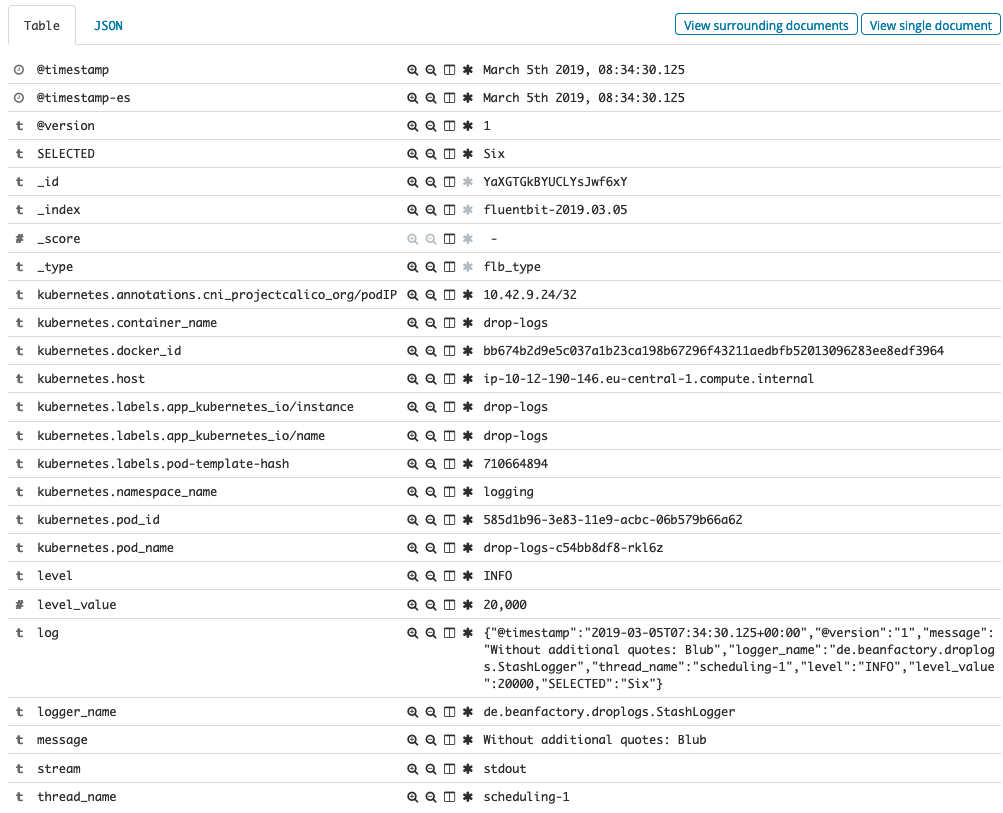Filter for value on message row
Viewport: 1003px width, 813px height.
413,740
